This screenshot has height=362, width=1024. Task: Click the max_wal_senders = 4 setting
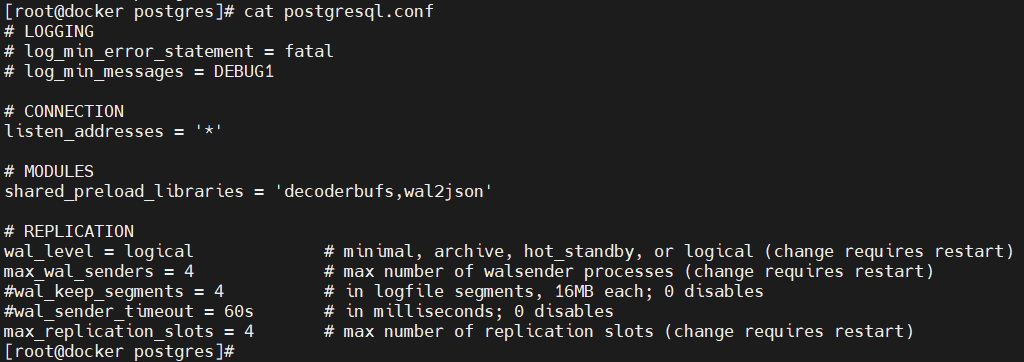pos(99,271)
